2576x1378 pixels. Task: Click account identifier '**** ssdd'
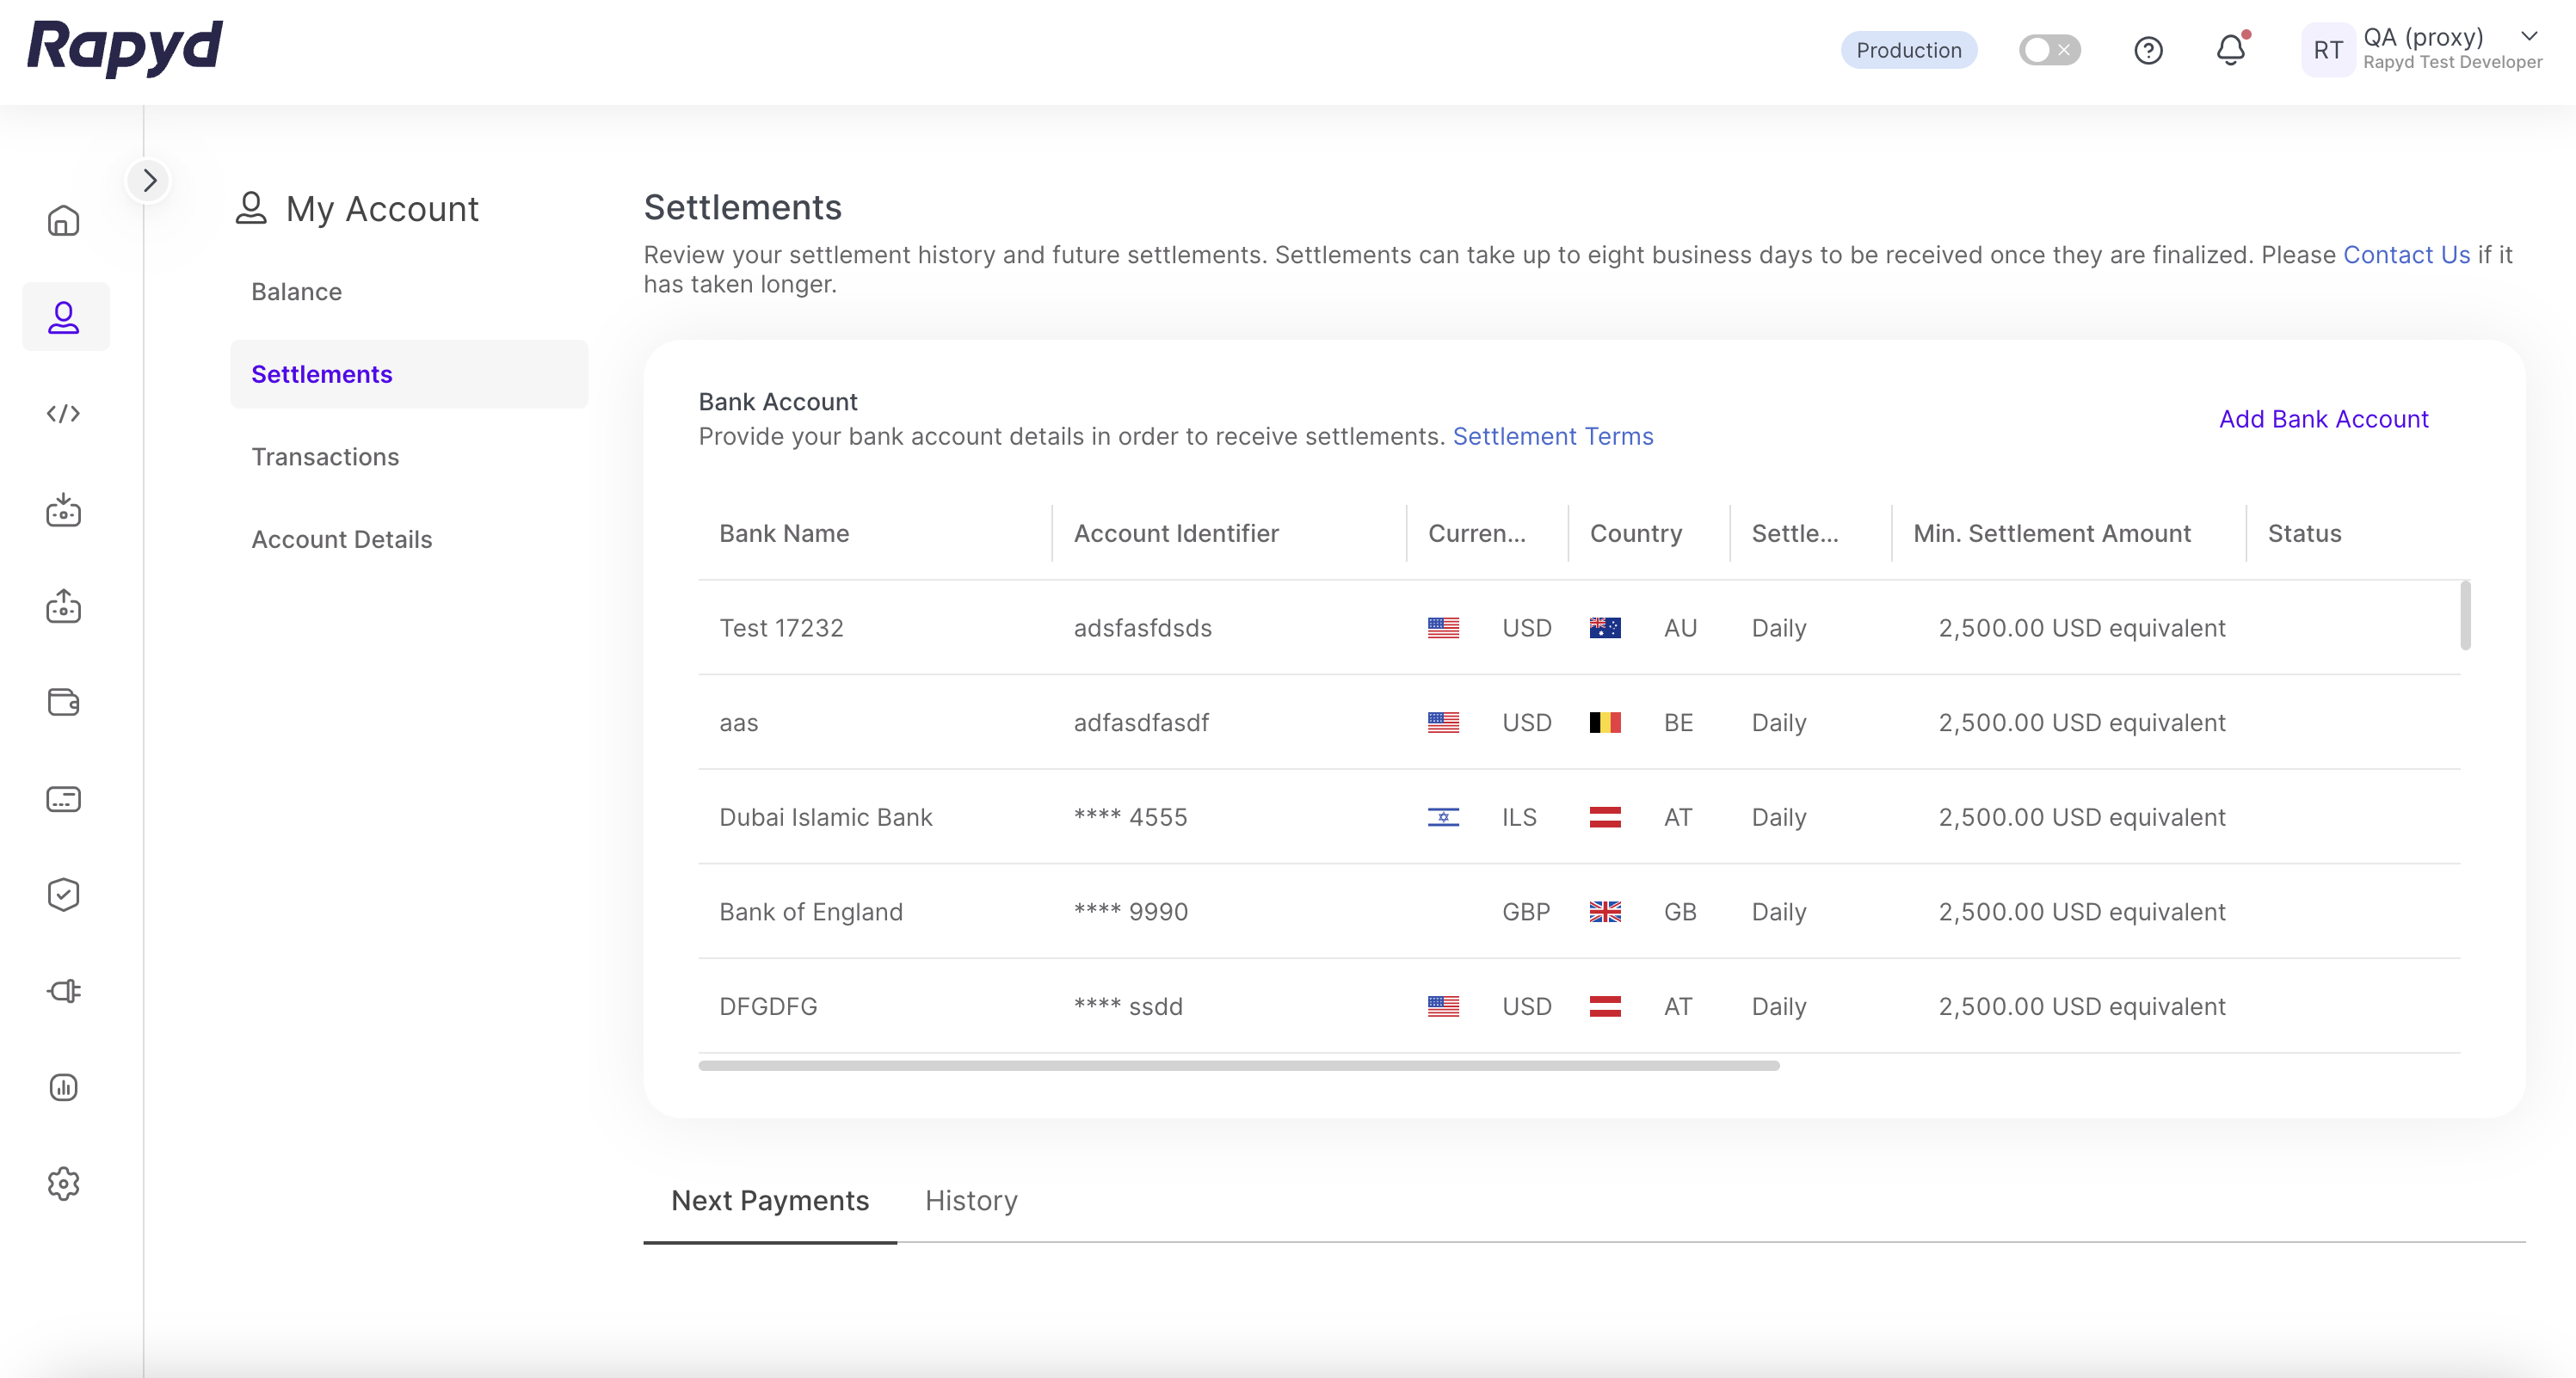coord(1128,1006)
